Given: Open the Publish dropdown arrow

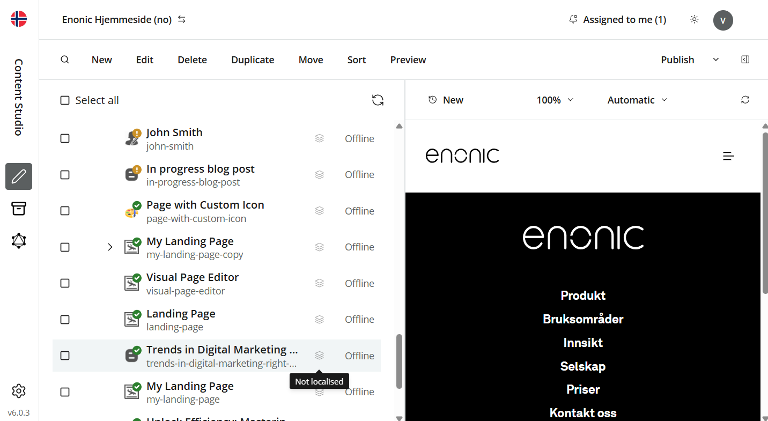Looking at the screenshot, I should [x=716, y=60].
